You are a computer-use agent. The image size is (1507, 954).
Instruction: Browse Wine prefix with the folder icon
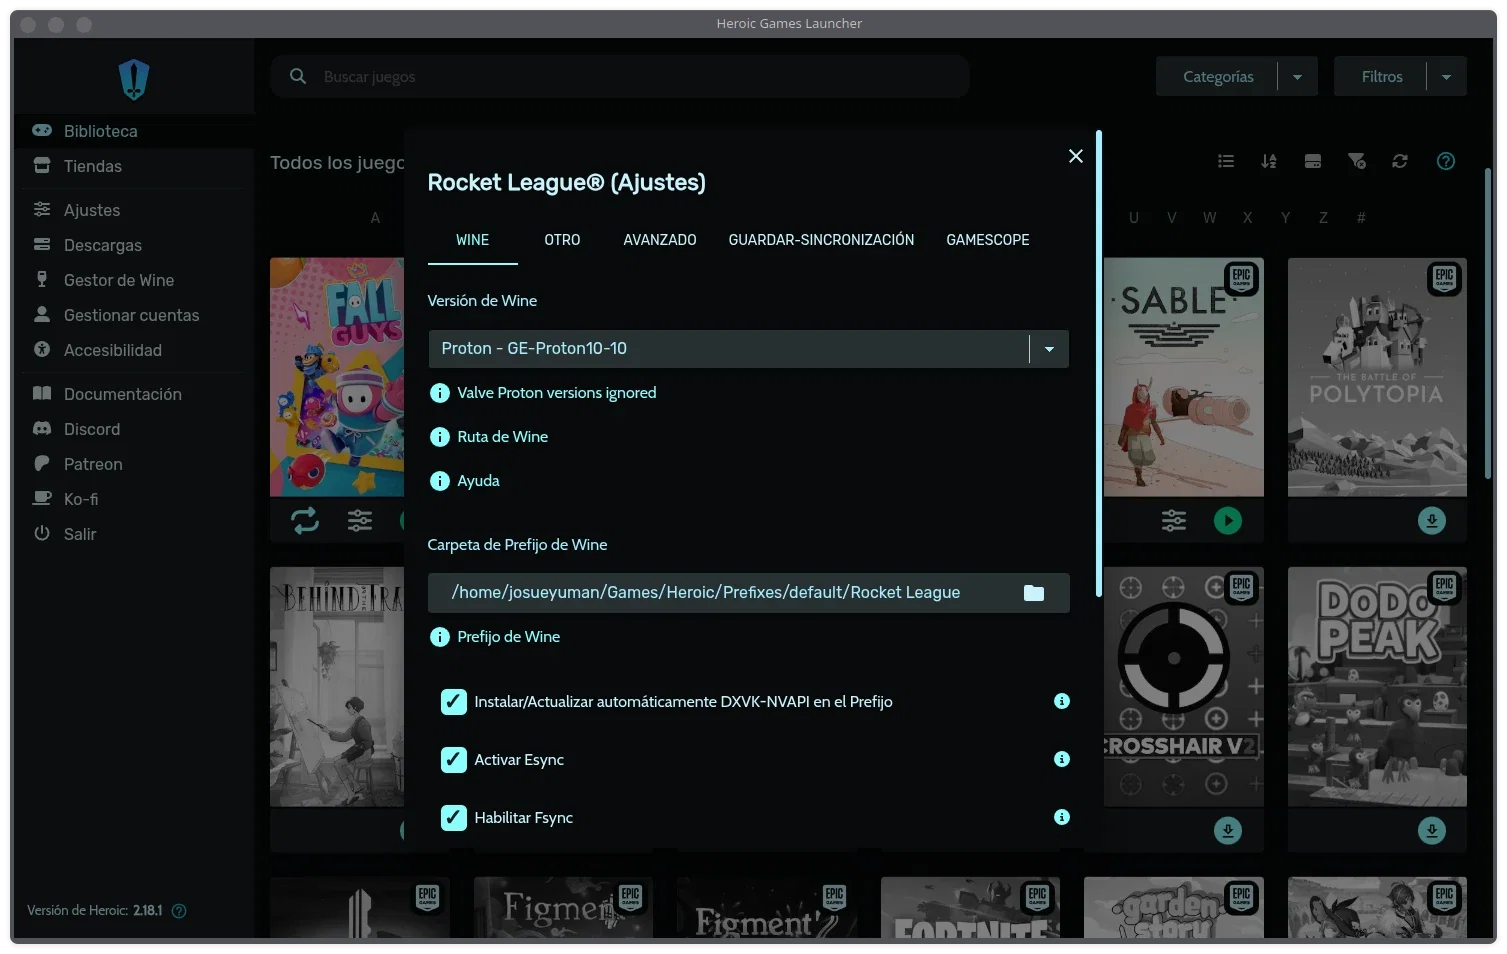tap(1034, 593)
